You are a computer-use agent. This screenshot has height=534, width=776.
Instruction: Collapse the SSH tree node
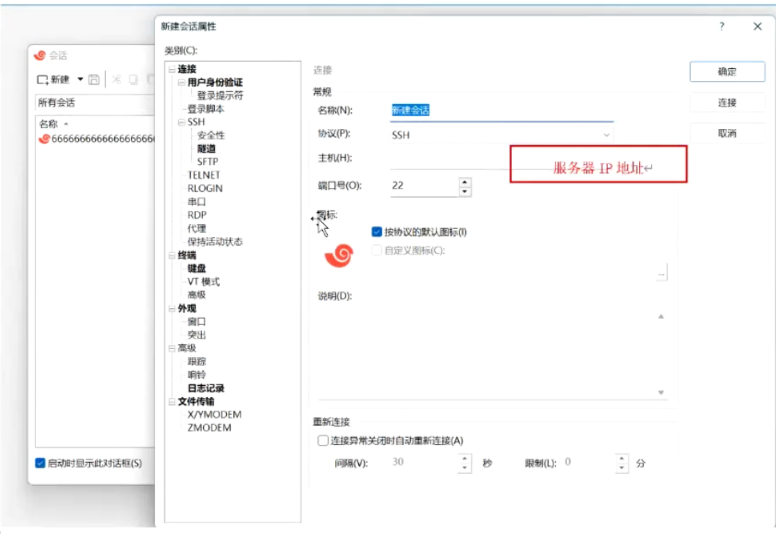[x=181, y=122]
